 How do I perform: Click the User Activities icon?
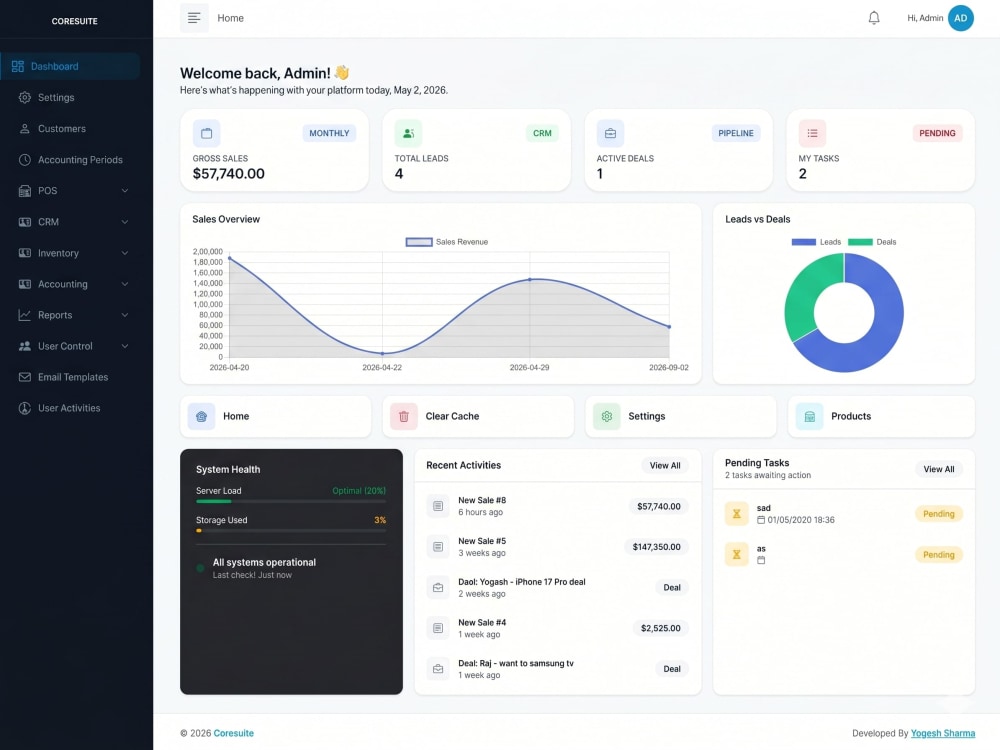point(25,408)
